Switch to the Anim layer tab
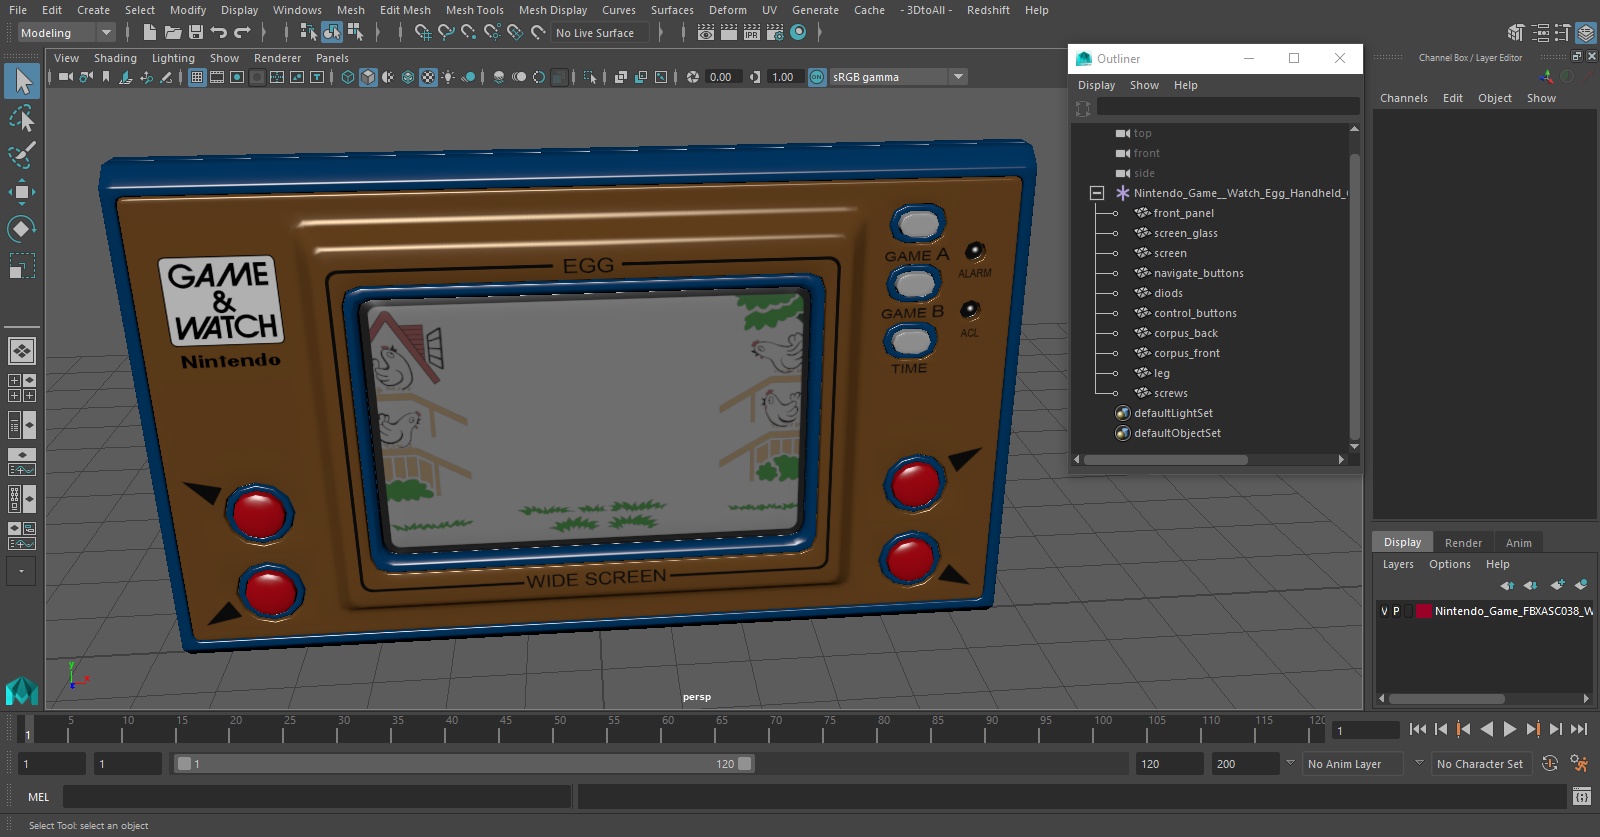 [1518, 543]
